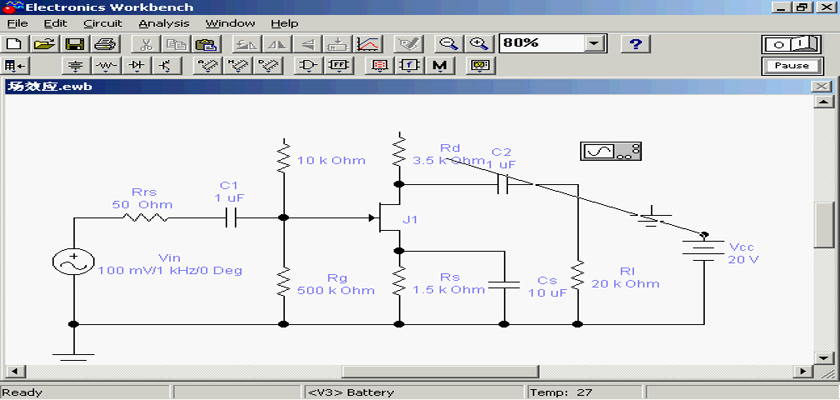Open the Display Graphs icon

point(369,44)
